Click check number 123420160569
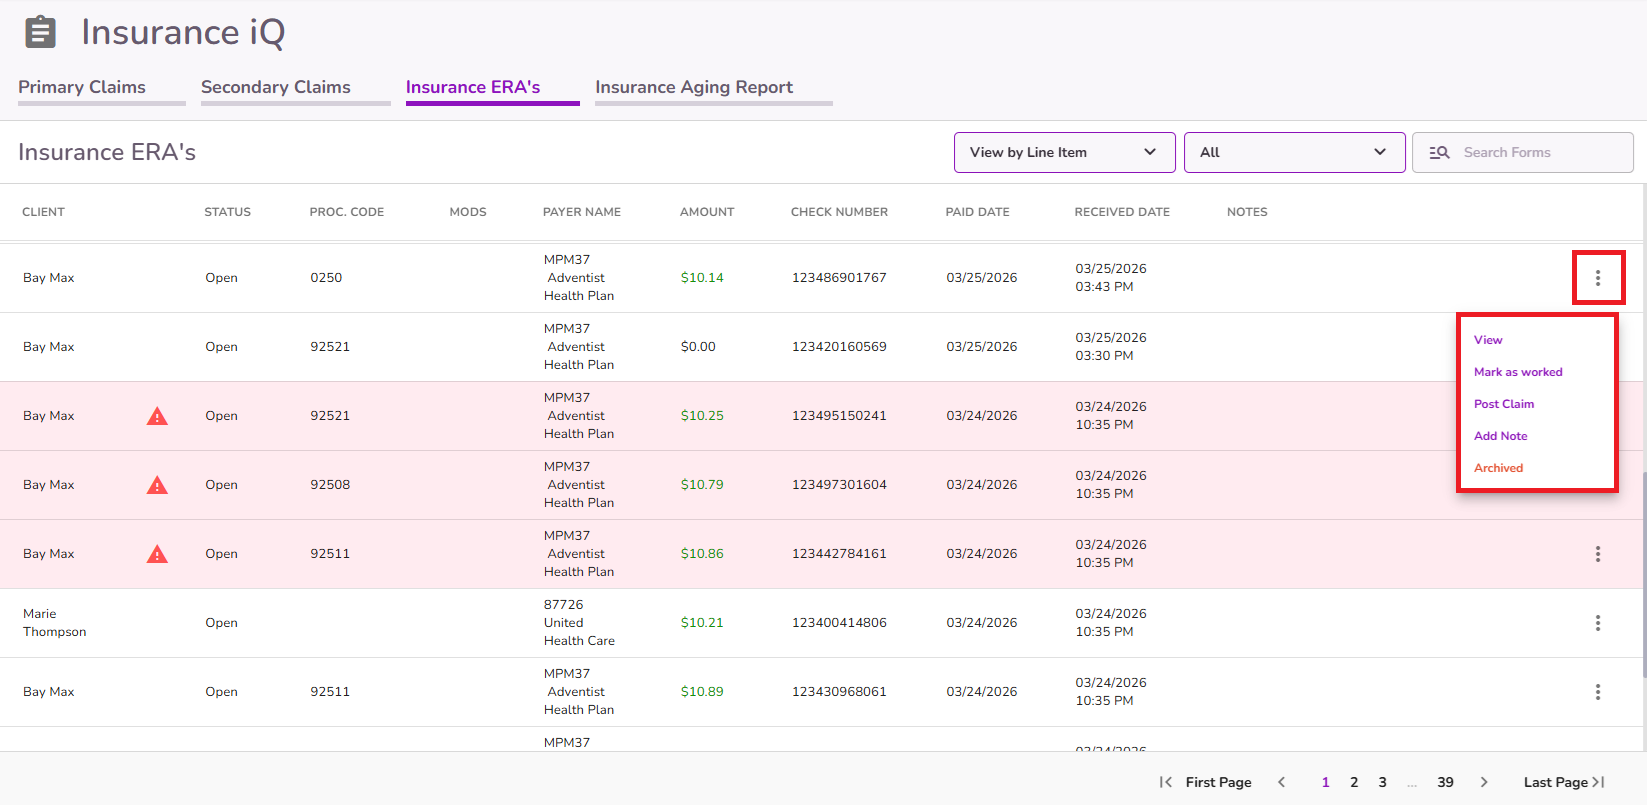1647x805 pixels. 839,347
